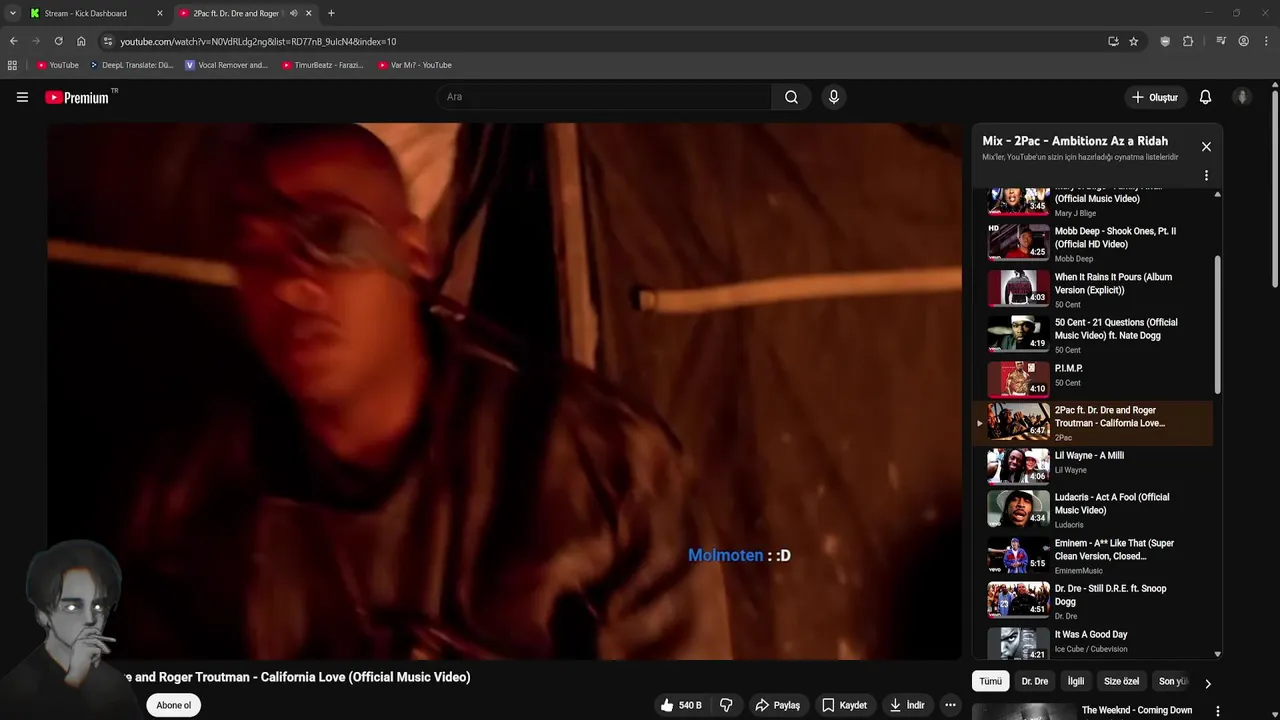Open the Vocal Remover bookmark
This screenshot has width=1280, height=720.
point(227,65)
